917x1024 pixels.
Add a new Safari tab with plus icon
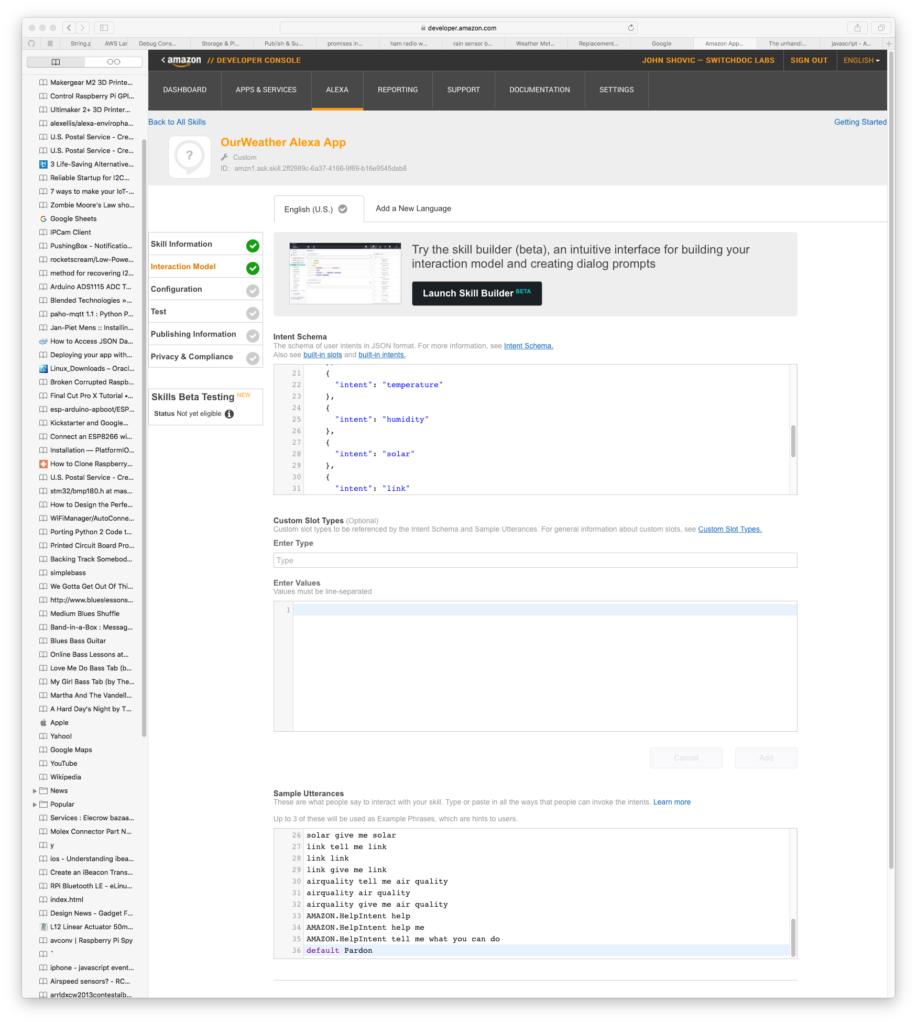click(888, 44)
